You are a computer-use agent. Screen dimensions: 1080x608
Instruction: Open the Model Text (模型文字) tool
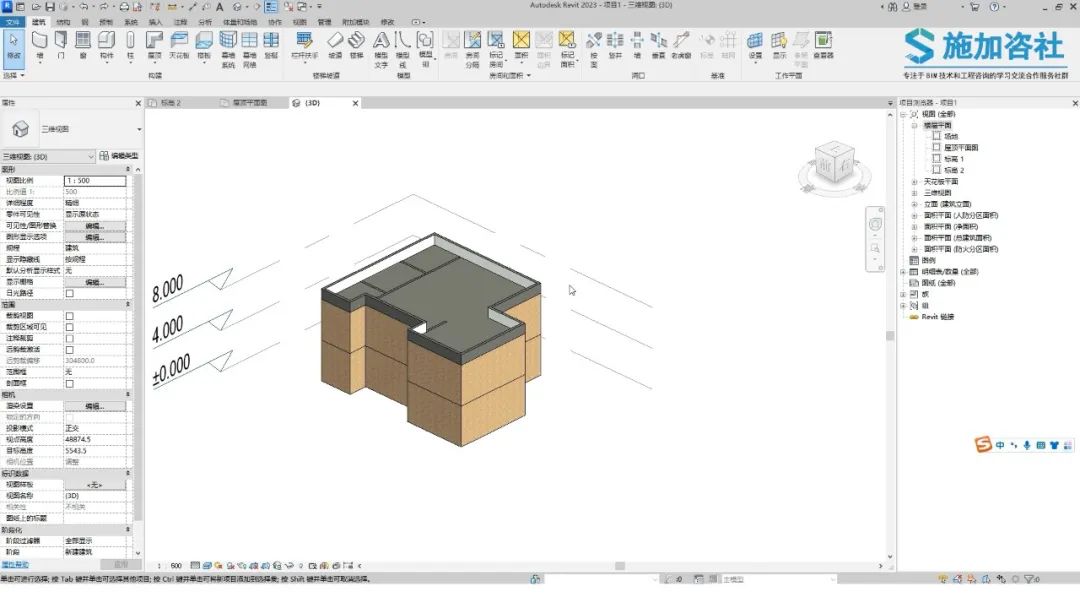point(381,49)
